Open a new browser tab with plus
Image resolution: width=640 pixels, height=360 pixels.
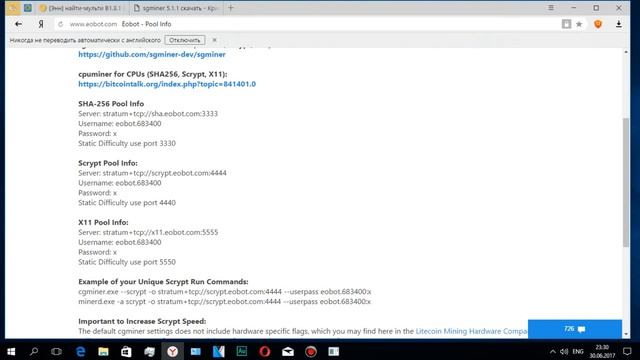click(x=231, y=8)
